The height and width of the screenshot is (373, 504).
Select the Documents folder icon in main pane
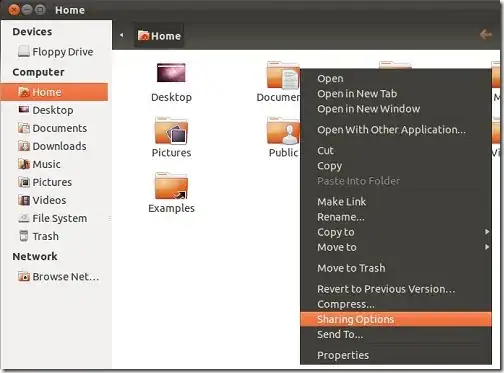(x=283, y=75)
